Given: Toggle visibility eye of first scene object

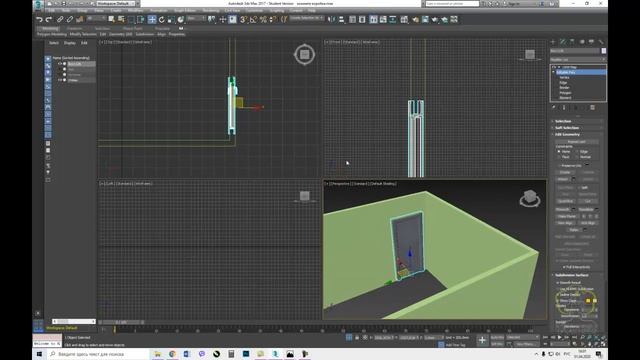Looking at the screenshot, I should pos(60,64).
